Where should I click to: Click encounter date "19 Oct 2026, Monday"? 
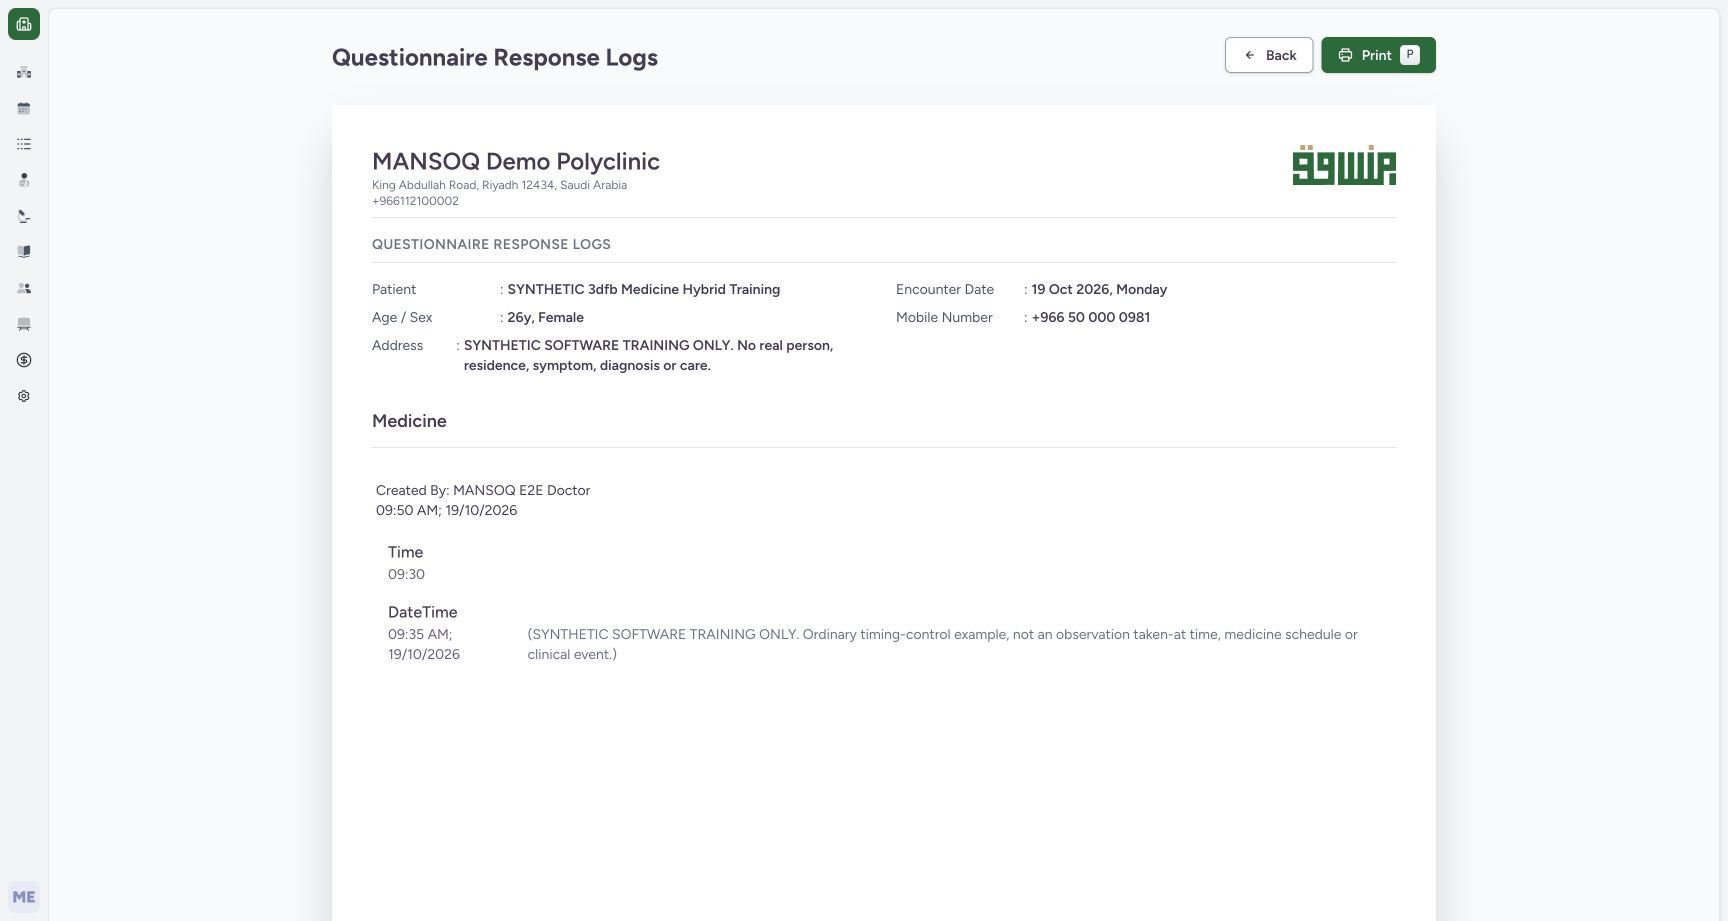pos(1099,289)
